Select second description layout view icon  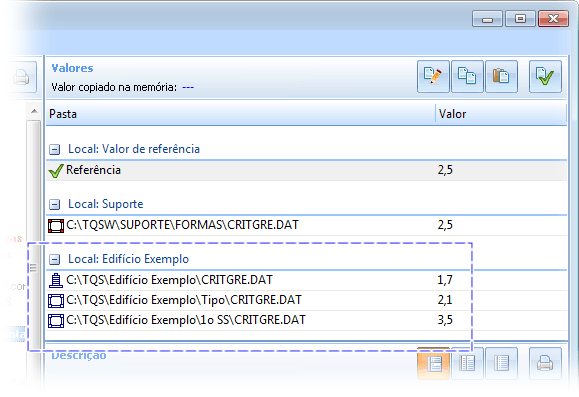(467, 363)
